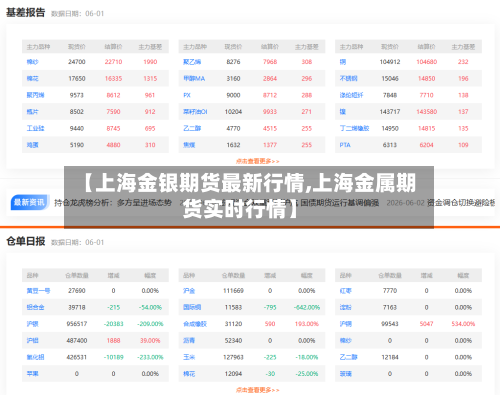The width and height of the screenshot is (500, 395).
Task: Select the percentage 193.00%
Action: 307,324
